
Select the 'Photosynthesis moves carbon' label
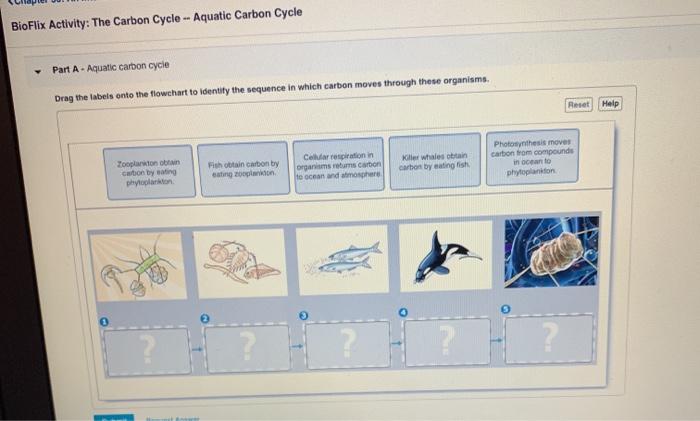point(532,157)
